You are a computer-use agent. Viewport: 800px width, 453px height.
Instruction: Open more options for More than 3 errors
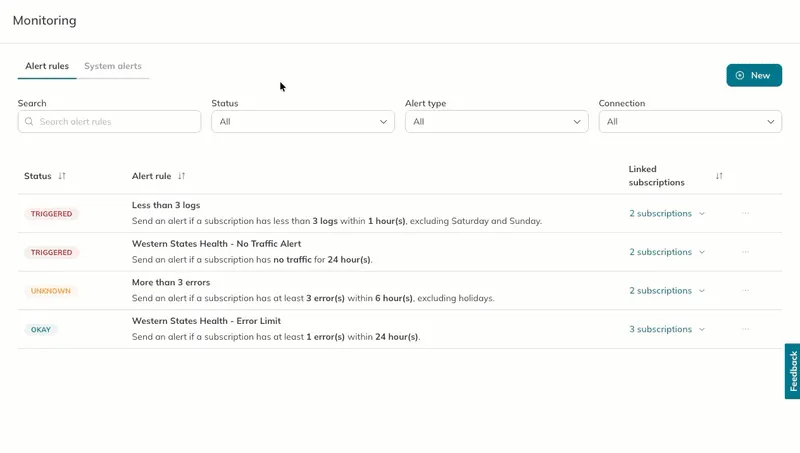745,290
